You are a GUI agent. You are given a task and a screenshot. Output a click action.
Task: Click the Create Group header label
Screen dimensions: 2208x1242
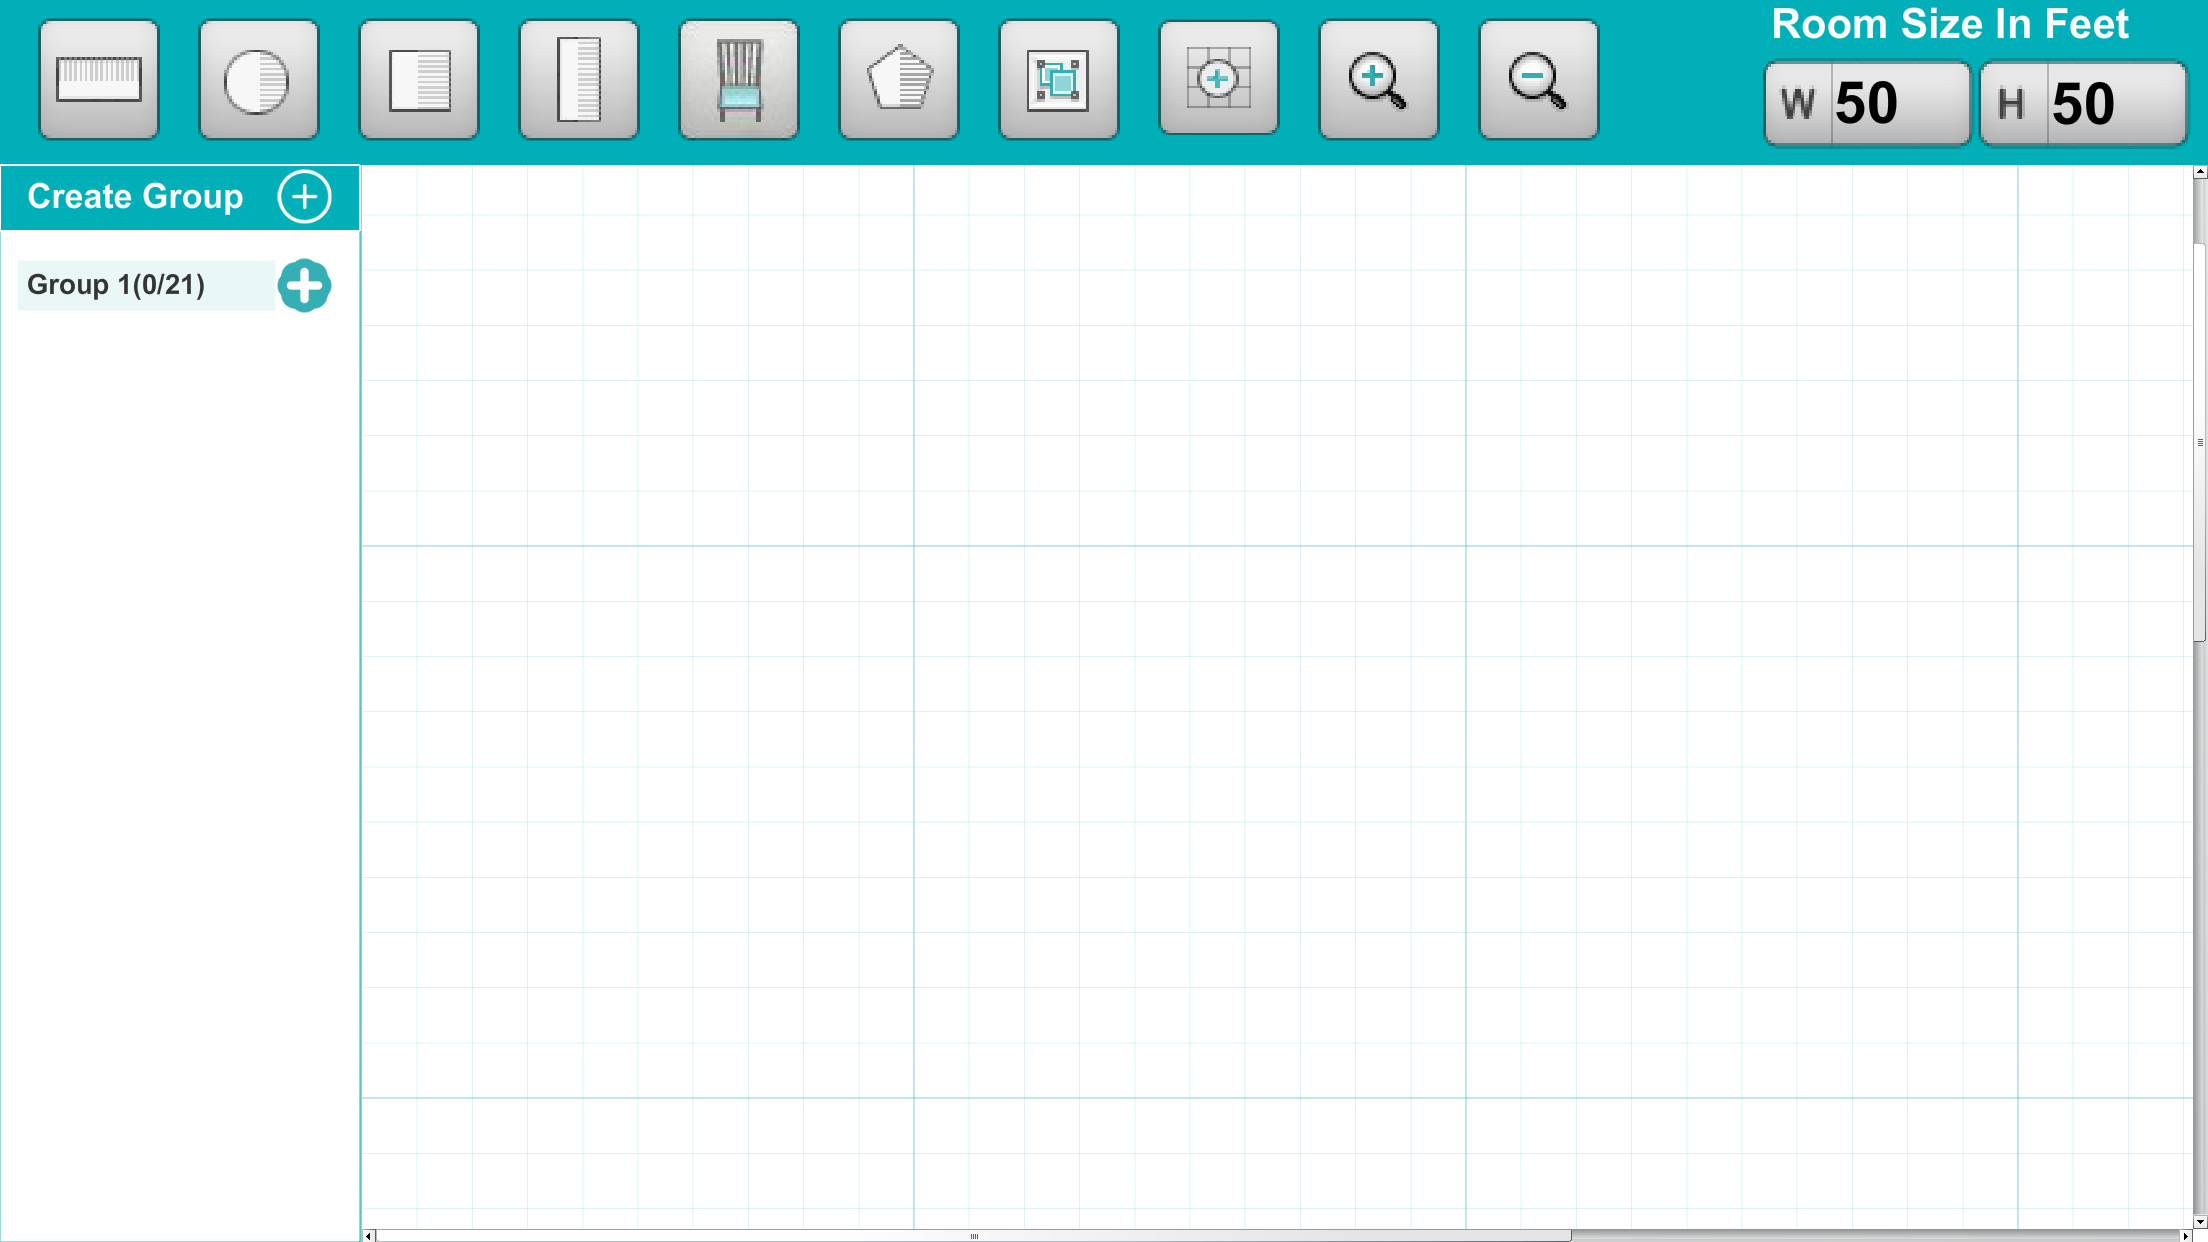[x=135, y=196]
